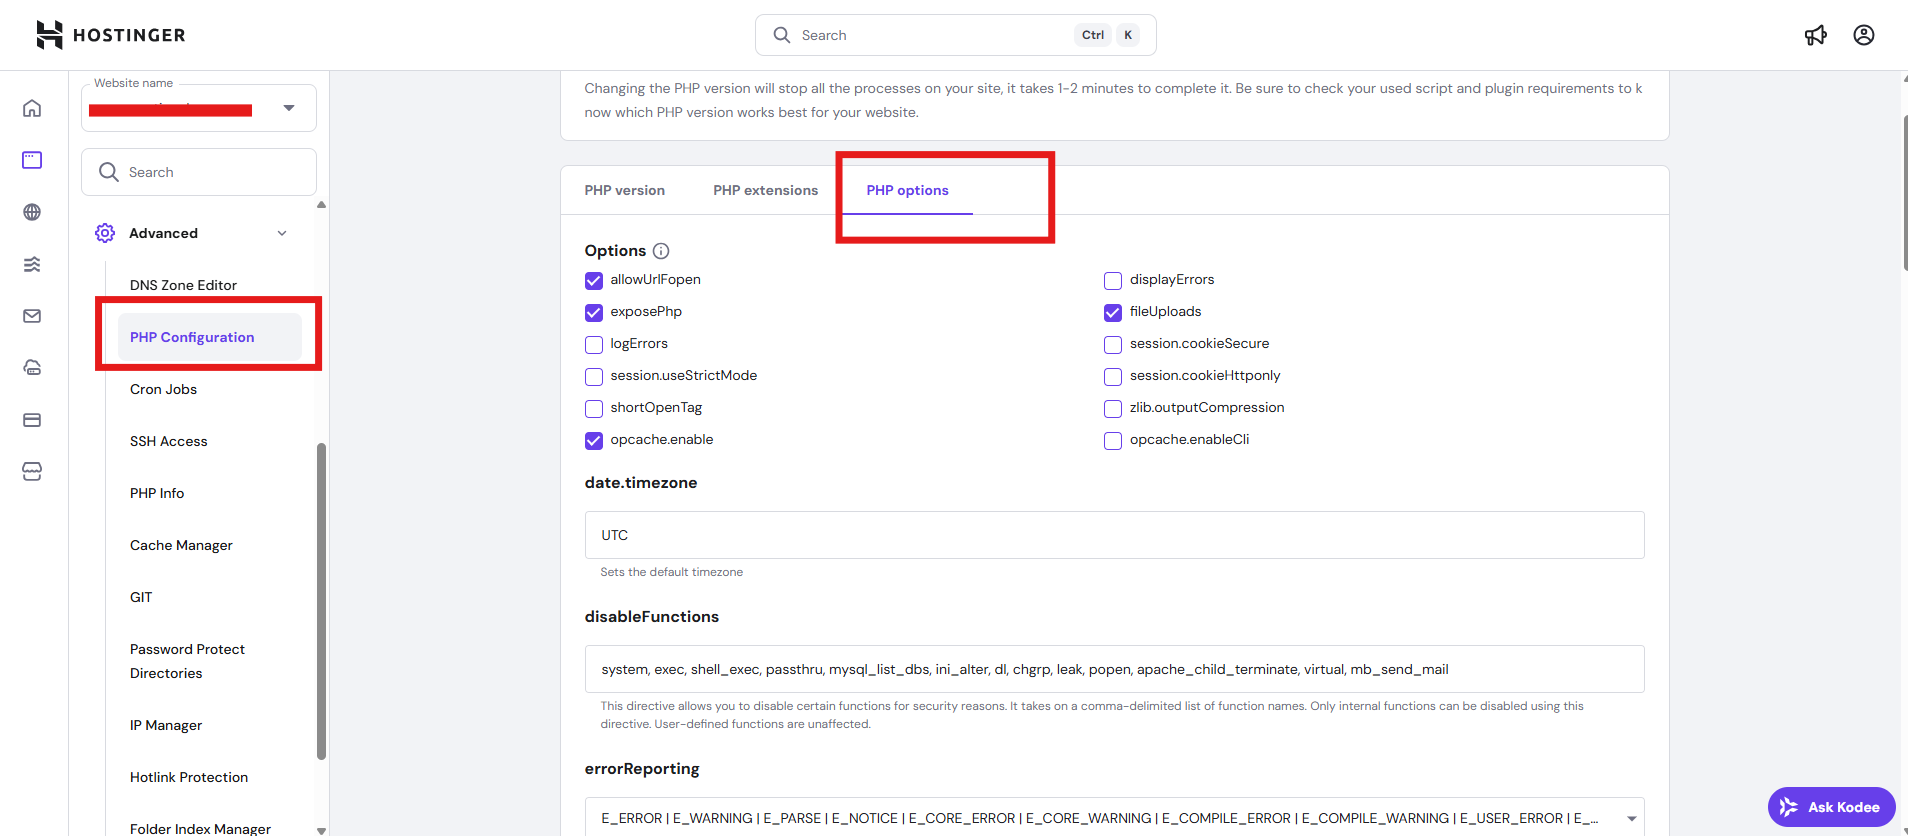Switch to the PHP version tab
Screen dimensions: 1908x836
(624, 190)
